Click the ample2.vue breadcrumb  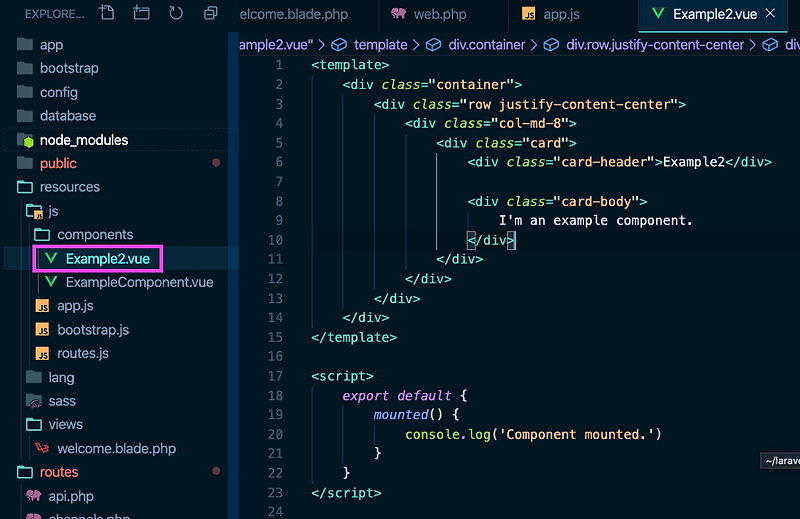click(x=276, y=45)
